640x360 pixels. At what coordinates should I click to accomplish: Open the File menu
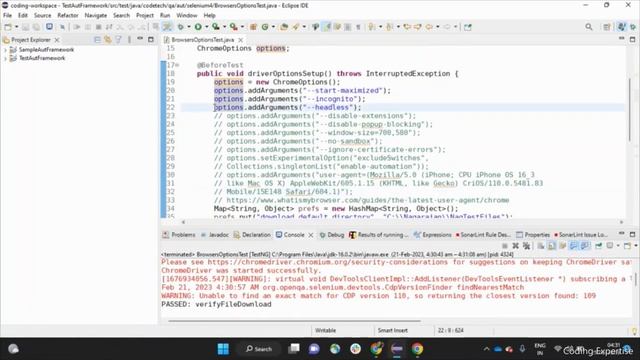click(x=7, y=16)
